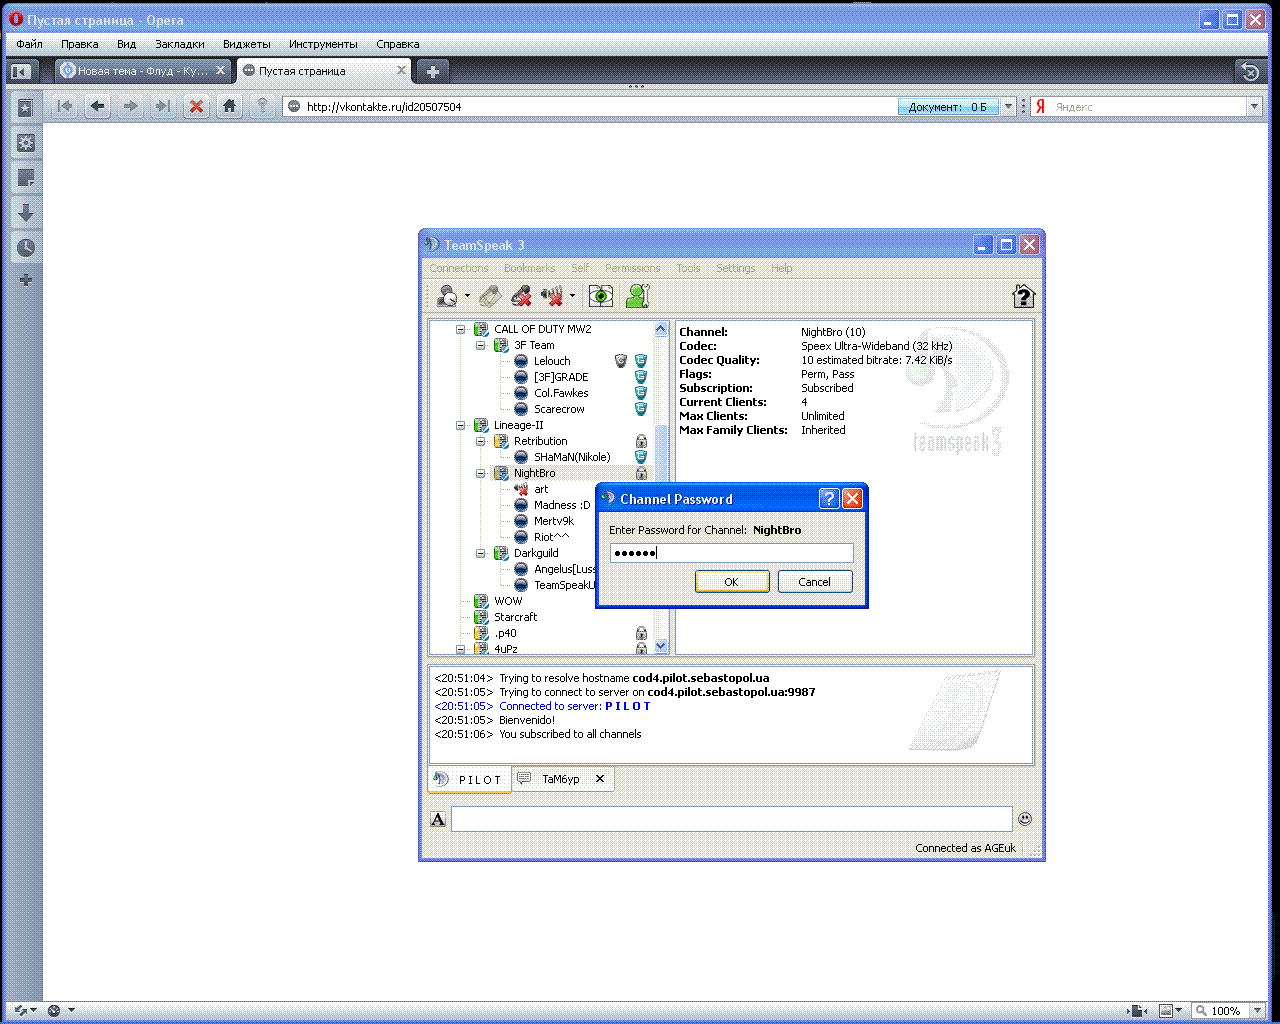The width and height of the screenshot is (1280, 1024).
Task: Open a new Opera tab with plus button
Action: (432, 71)
